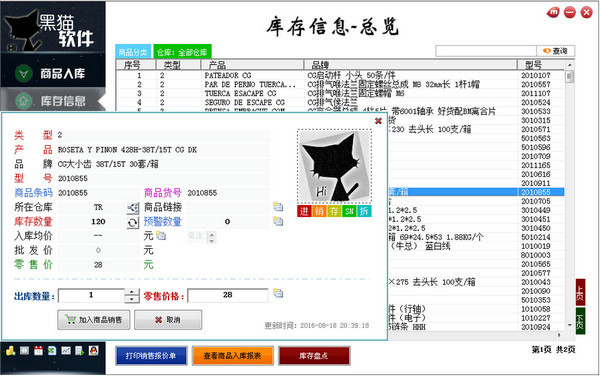Click the 上页 previous page button
Viewport: 600px width, 376px height.
tap(580, 293)
